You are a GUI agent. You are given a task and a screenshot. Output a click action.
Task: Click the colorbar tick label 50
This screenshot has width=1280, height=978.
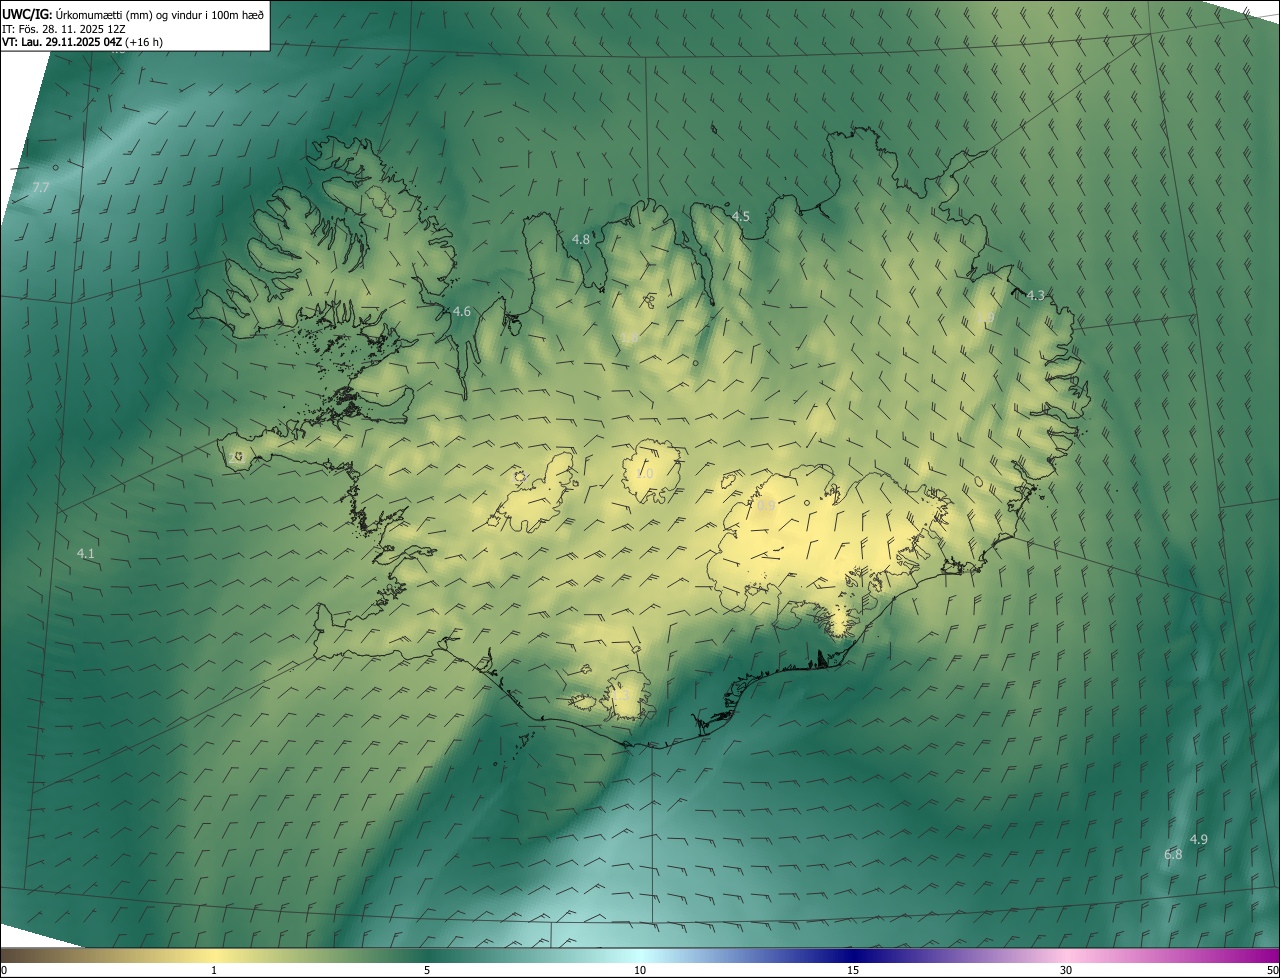pos(1272,970)
